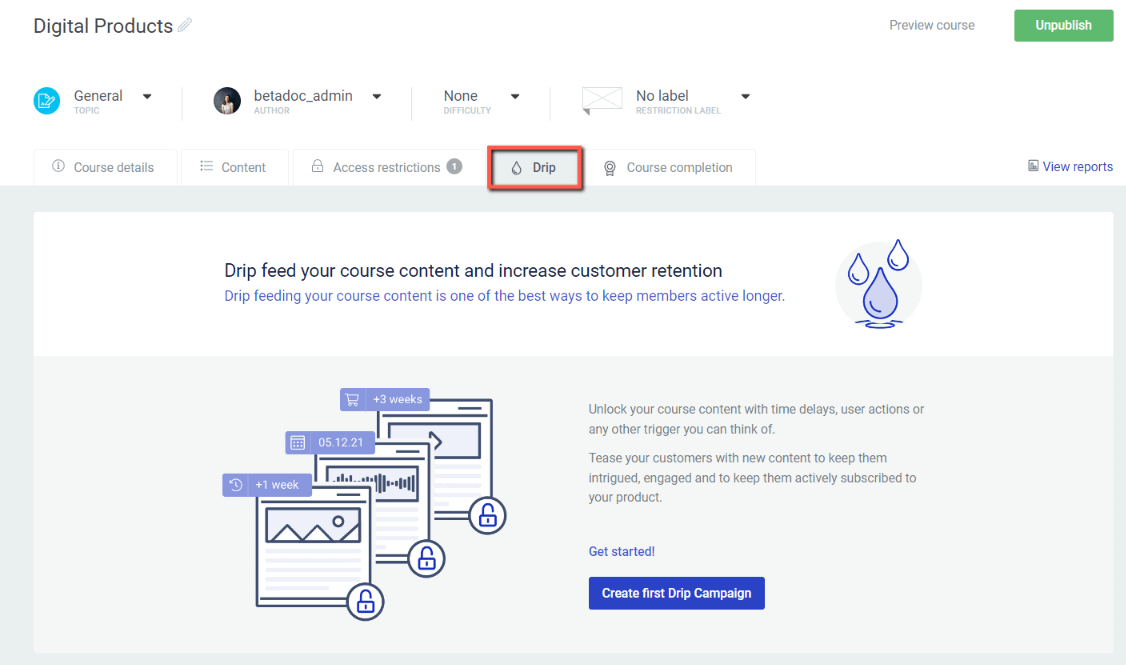This screenshot has width=1126, height=665.
Task: Click the betadoc_admin author avatar
Action: tap(227, 101)
